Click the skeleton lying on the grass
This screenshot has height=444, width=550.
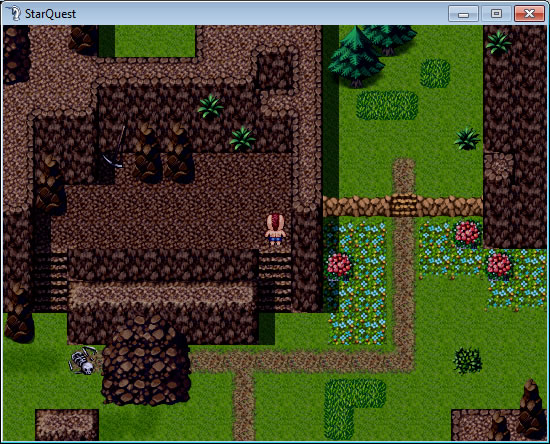pos(83,361)
